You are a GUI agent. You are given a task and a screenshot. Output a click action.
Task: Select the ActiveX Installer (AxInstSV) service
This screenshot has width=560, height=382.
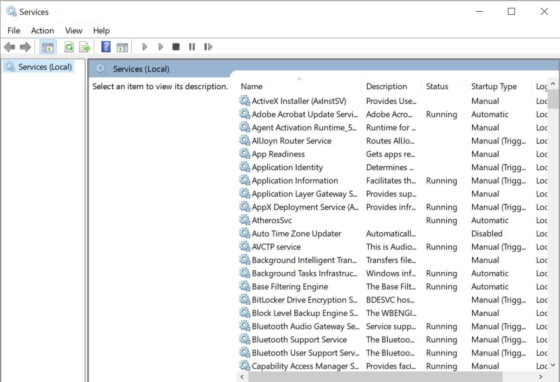point(393,101)
